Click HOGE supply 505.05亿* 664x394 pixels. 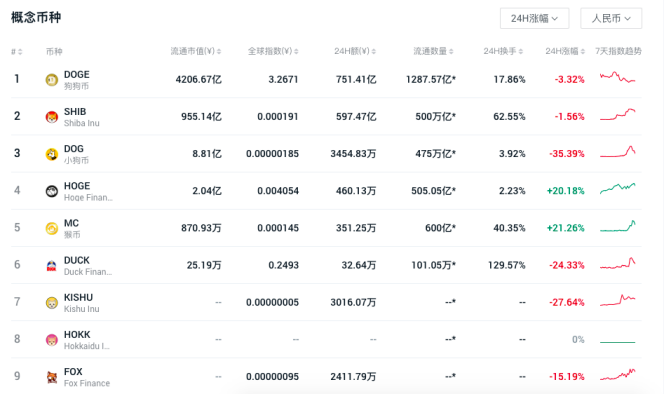point(434,191)
